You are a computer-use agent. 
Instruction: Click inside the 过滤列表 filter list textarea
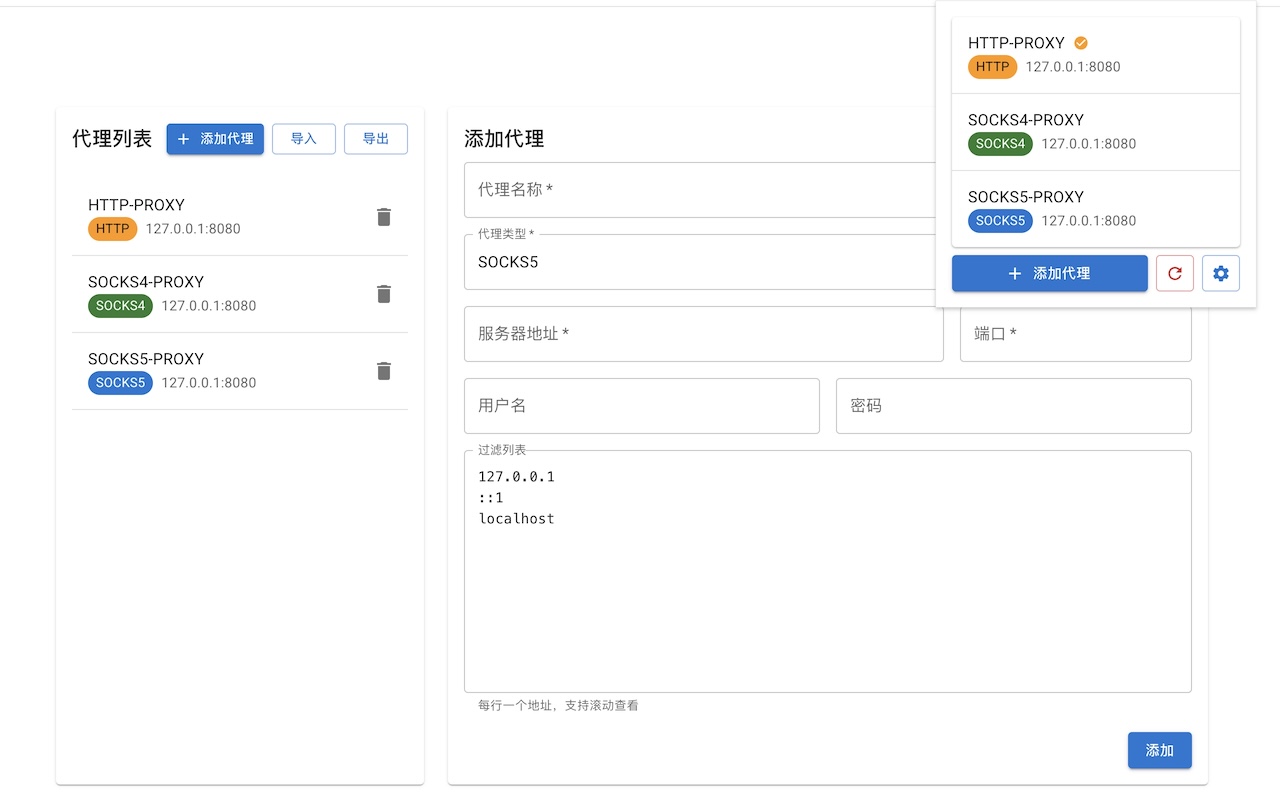pyautogui.click(x=827, y=570)
